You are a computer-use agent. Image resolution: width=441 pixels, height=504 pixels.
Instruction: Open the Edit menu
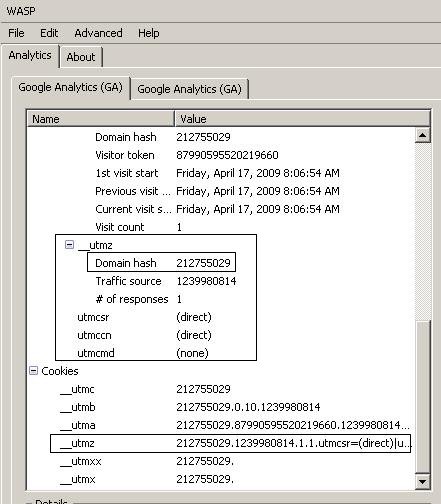tap(49, 33)
